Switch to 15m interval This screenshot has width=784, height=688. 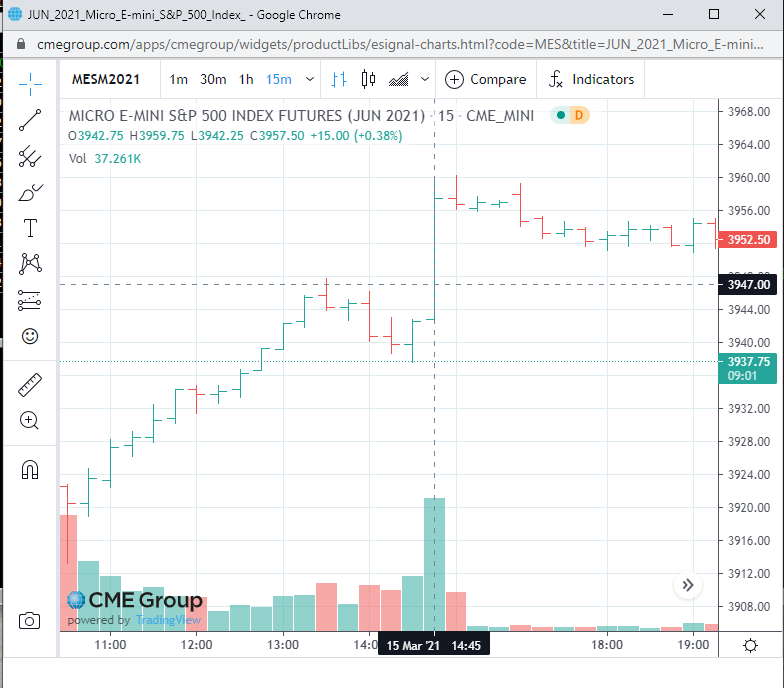[278, 80]
